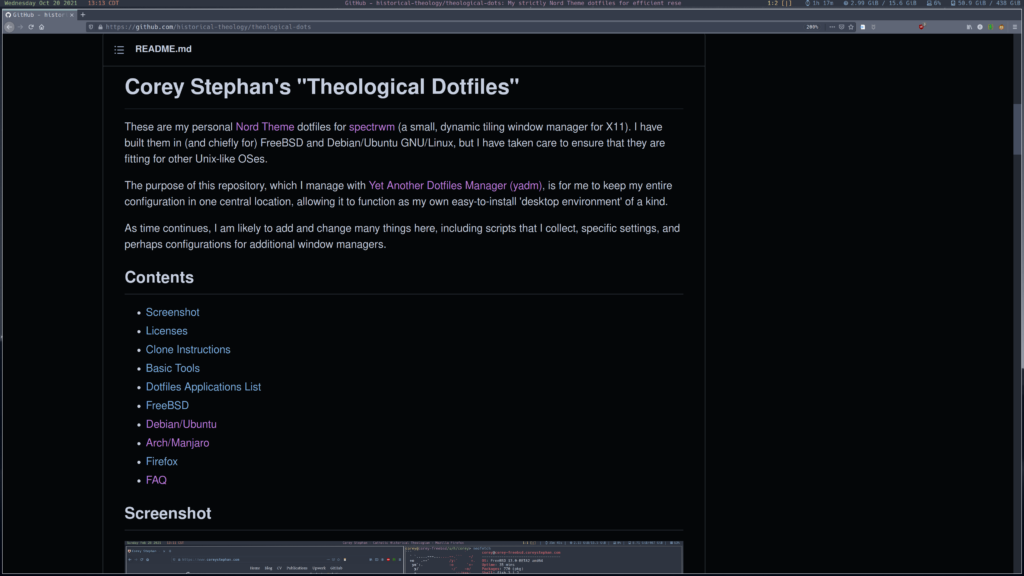
Task: Click the red uBlock extension icon
Action: (921, 27)
